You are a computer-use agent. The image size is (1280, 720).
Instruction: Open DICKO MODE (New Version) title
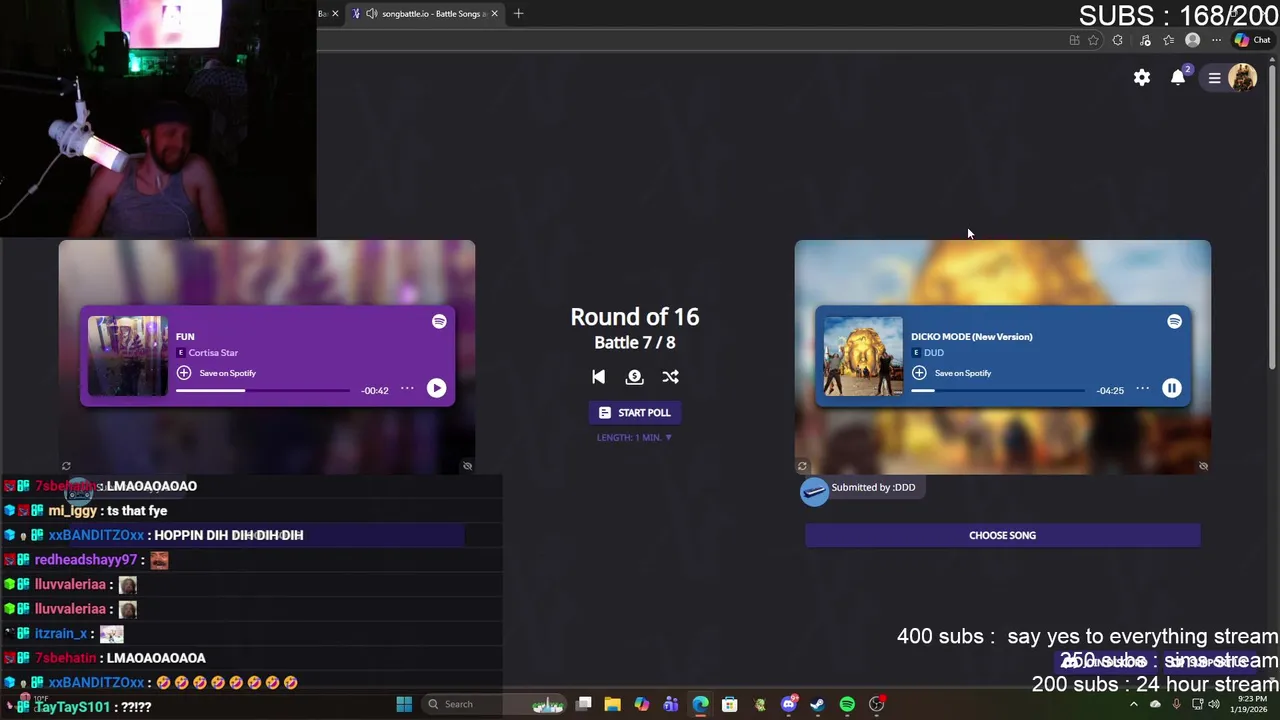pyautogui.click(x=971, y=337)
